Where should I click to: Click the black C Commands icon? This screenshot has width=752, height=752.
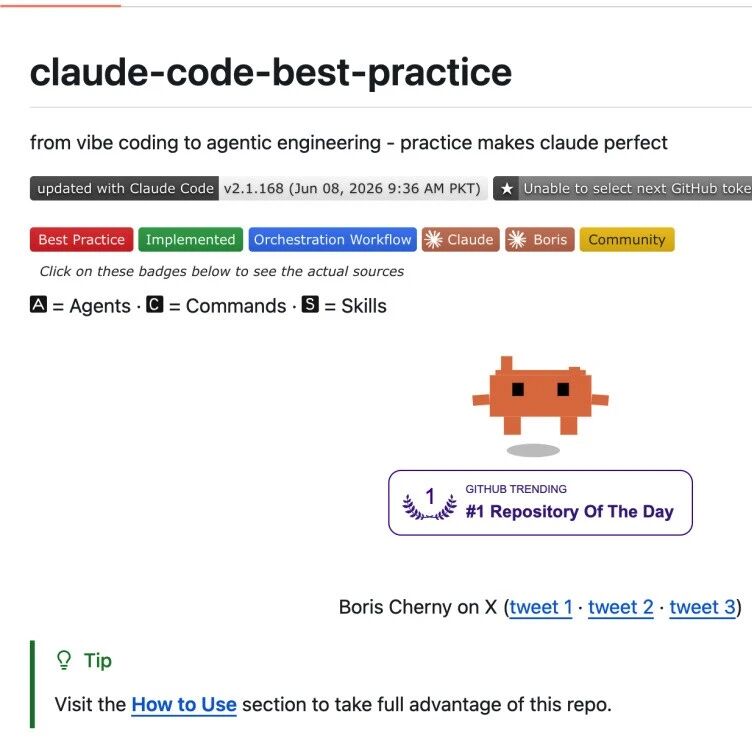[154, 305]
